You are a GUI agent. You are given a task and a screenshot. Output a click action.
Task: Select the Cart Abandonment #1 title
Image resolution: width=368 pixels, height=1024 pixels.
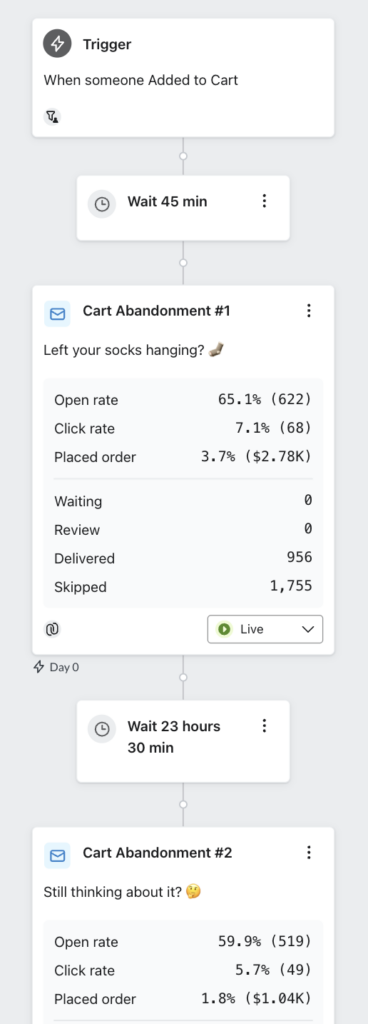point(156,311)
